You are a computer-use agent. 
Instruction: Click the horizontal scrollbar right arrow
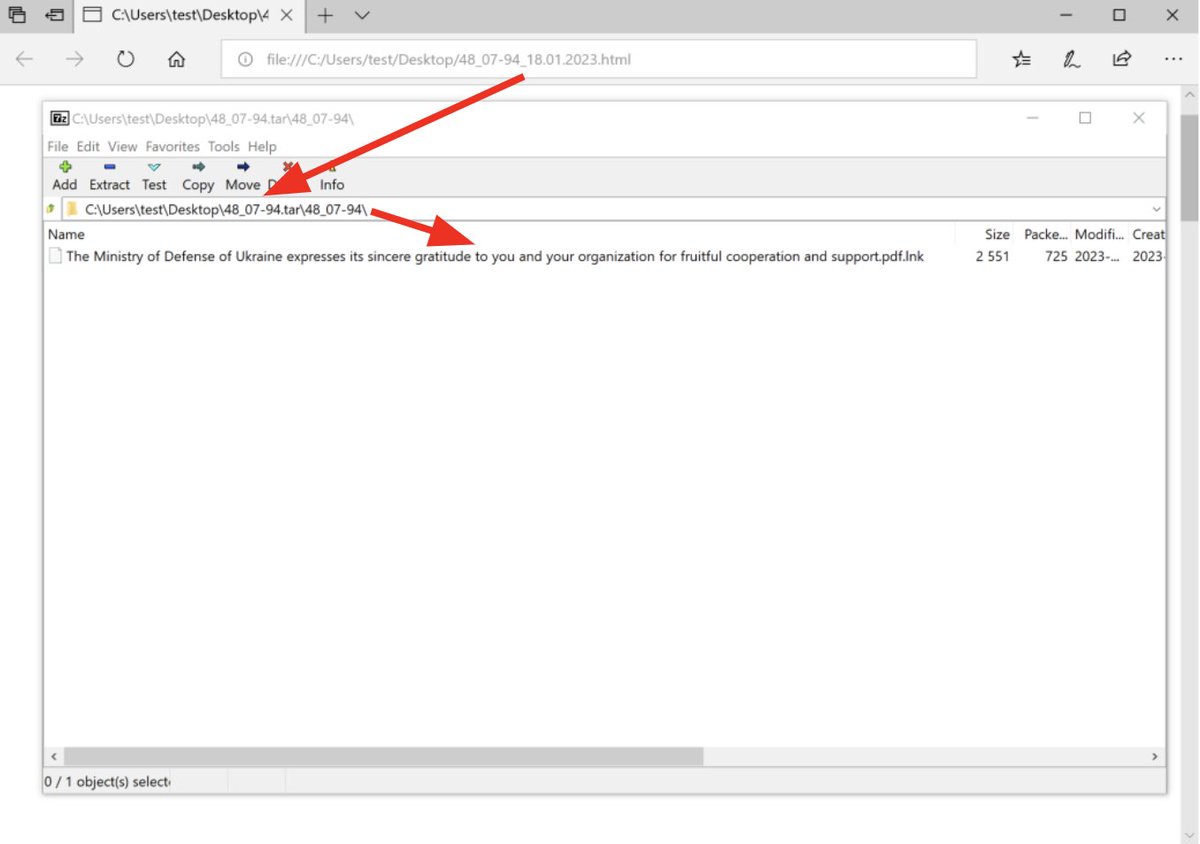click(x=1155, y=757)
